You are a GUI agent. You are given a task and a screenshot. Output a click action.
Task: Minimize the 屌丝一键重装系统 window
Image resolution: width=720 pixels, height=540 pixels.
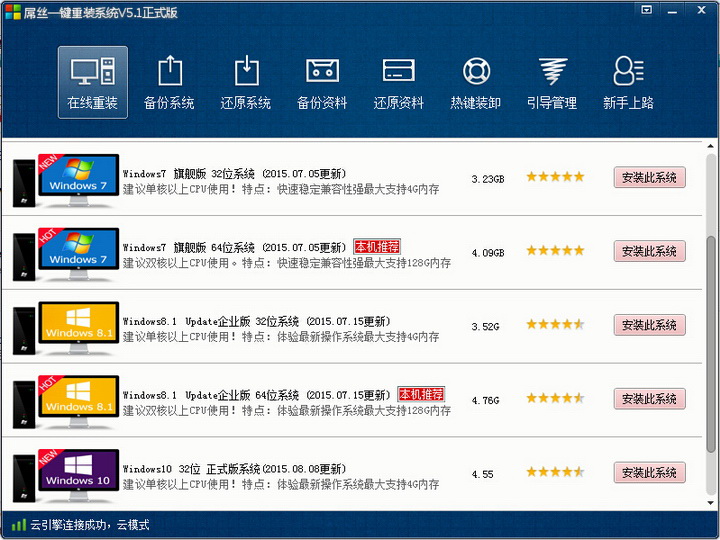click(673, 11)
